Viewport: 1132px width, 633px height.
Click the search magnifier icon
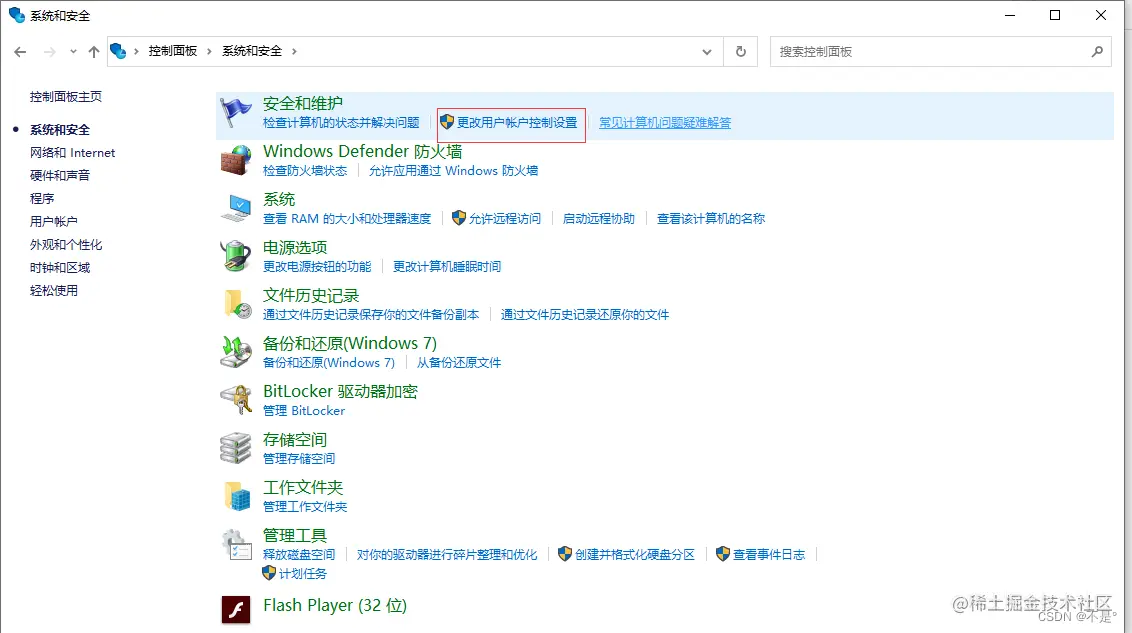point(1097,51)
